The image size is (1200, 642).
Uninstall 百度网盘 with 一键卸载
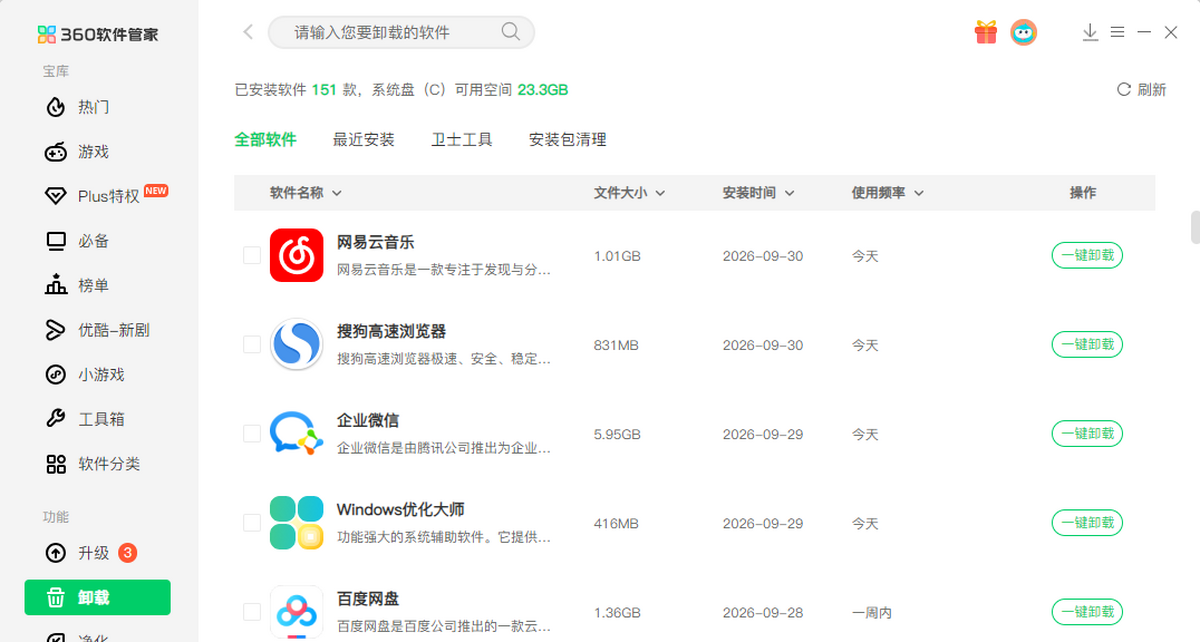[x=1087, y=611]
